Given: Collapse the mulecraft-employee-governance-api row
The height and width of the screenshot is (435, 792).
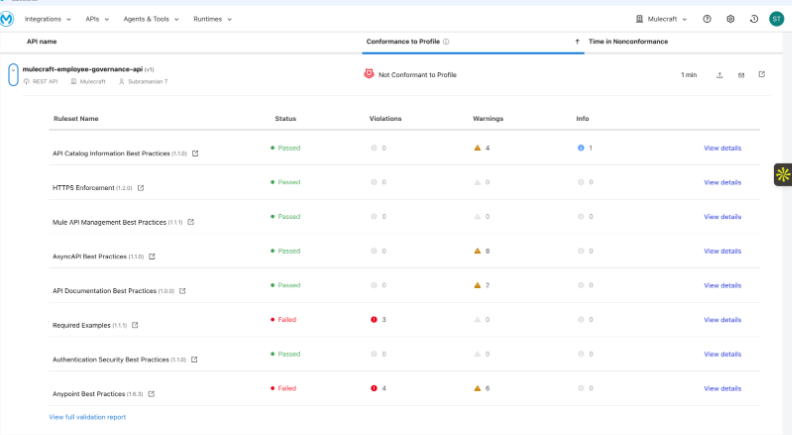Looking at the screenshot, I should [13, 74].
